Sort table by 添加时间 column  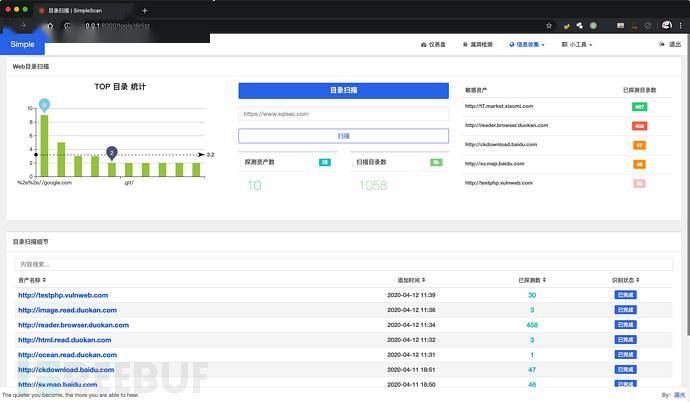pos(410,280)
